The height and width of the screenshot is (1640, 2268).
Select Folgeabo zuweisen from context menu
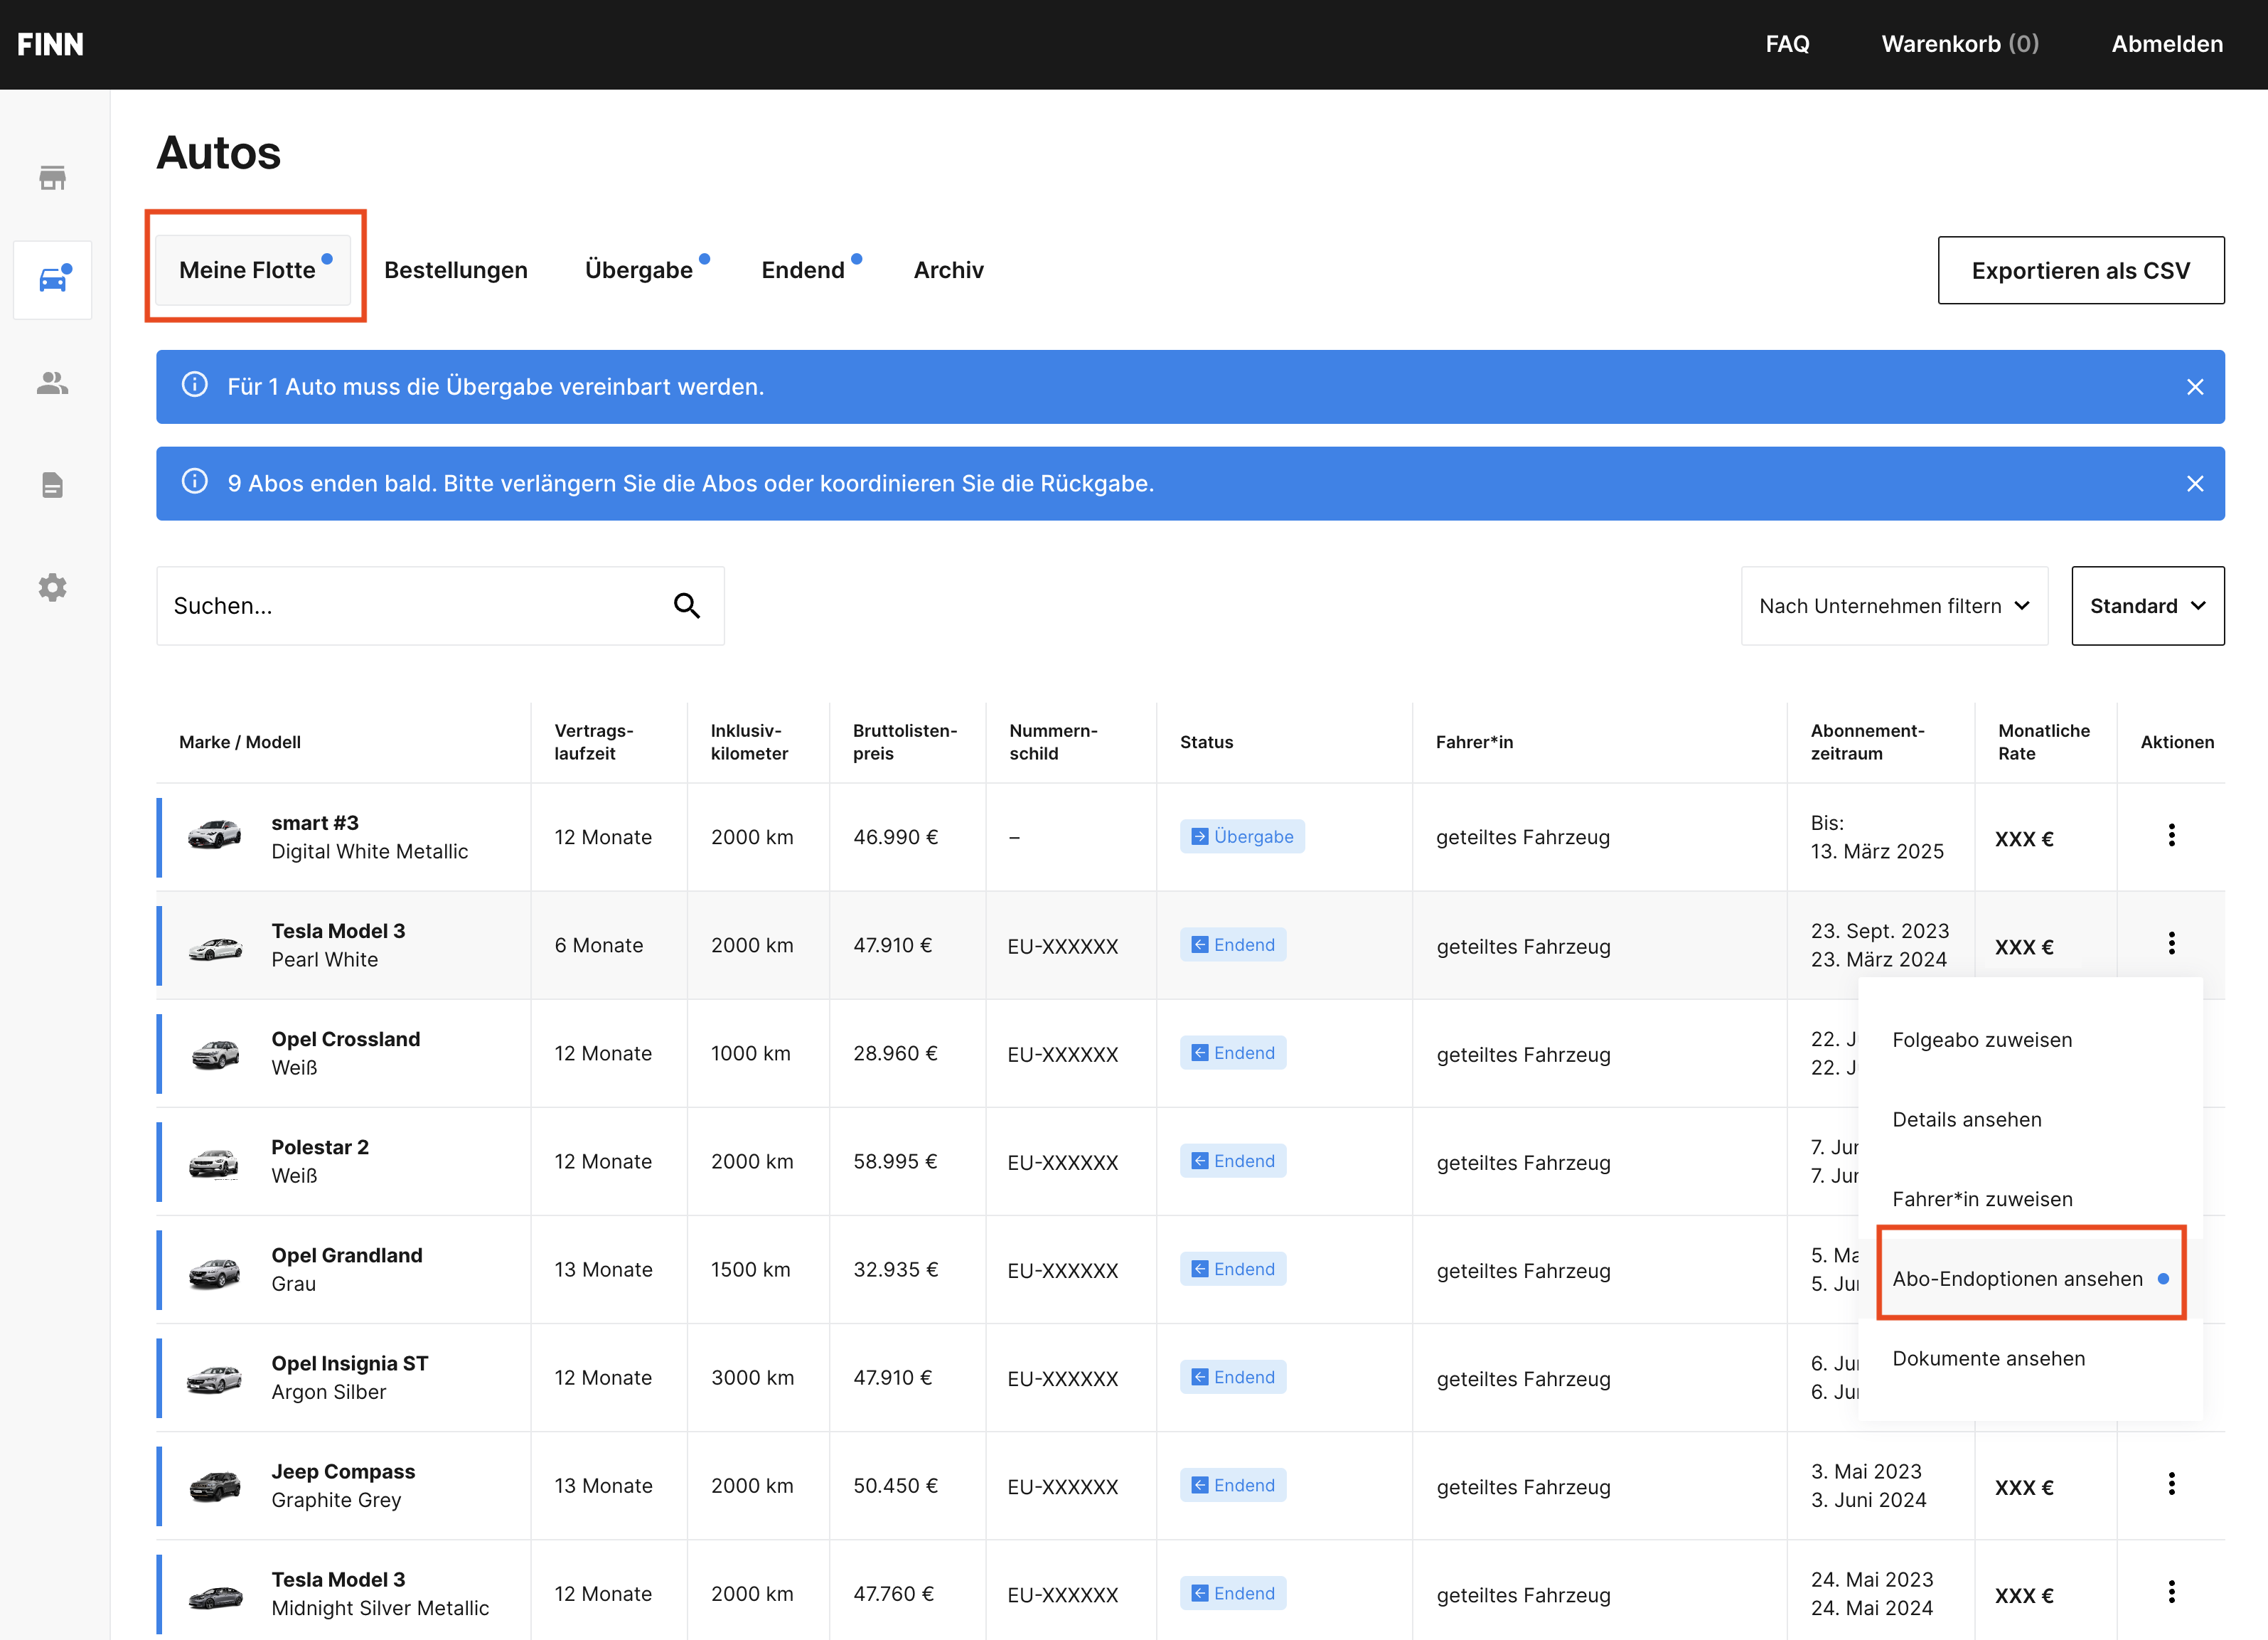pyautogui.click(x=1982, y=1040)
